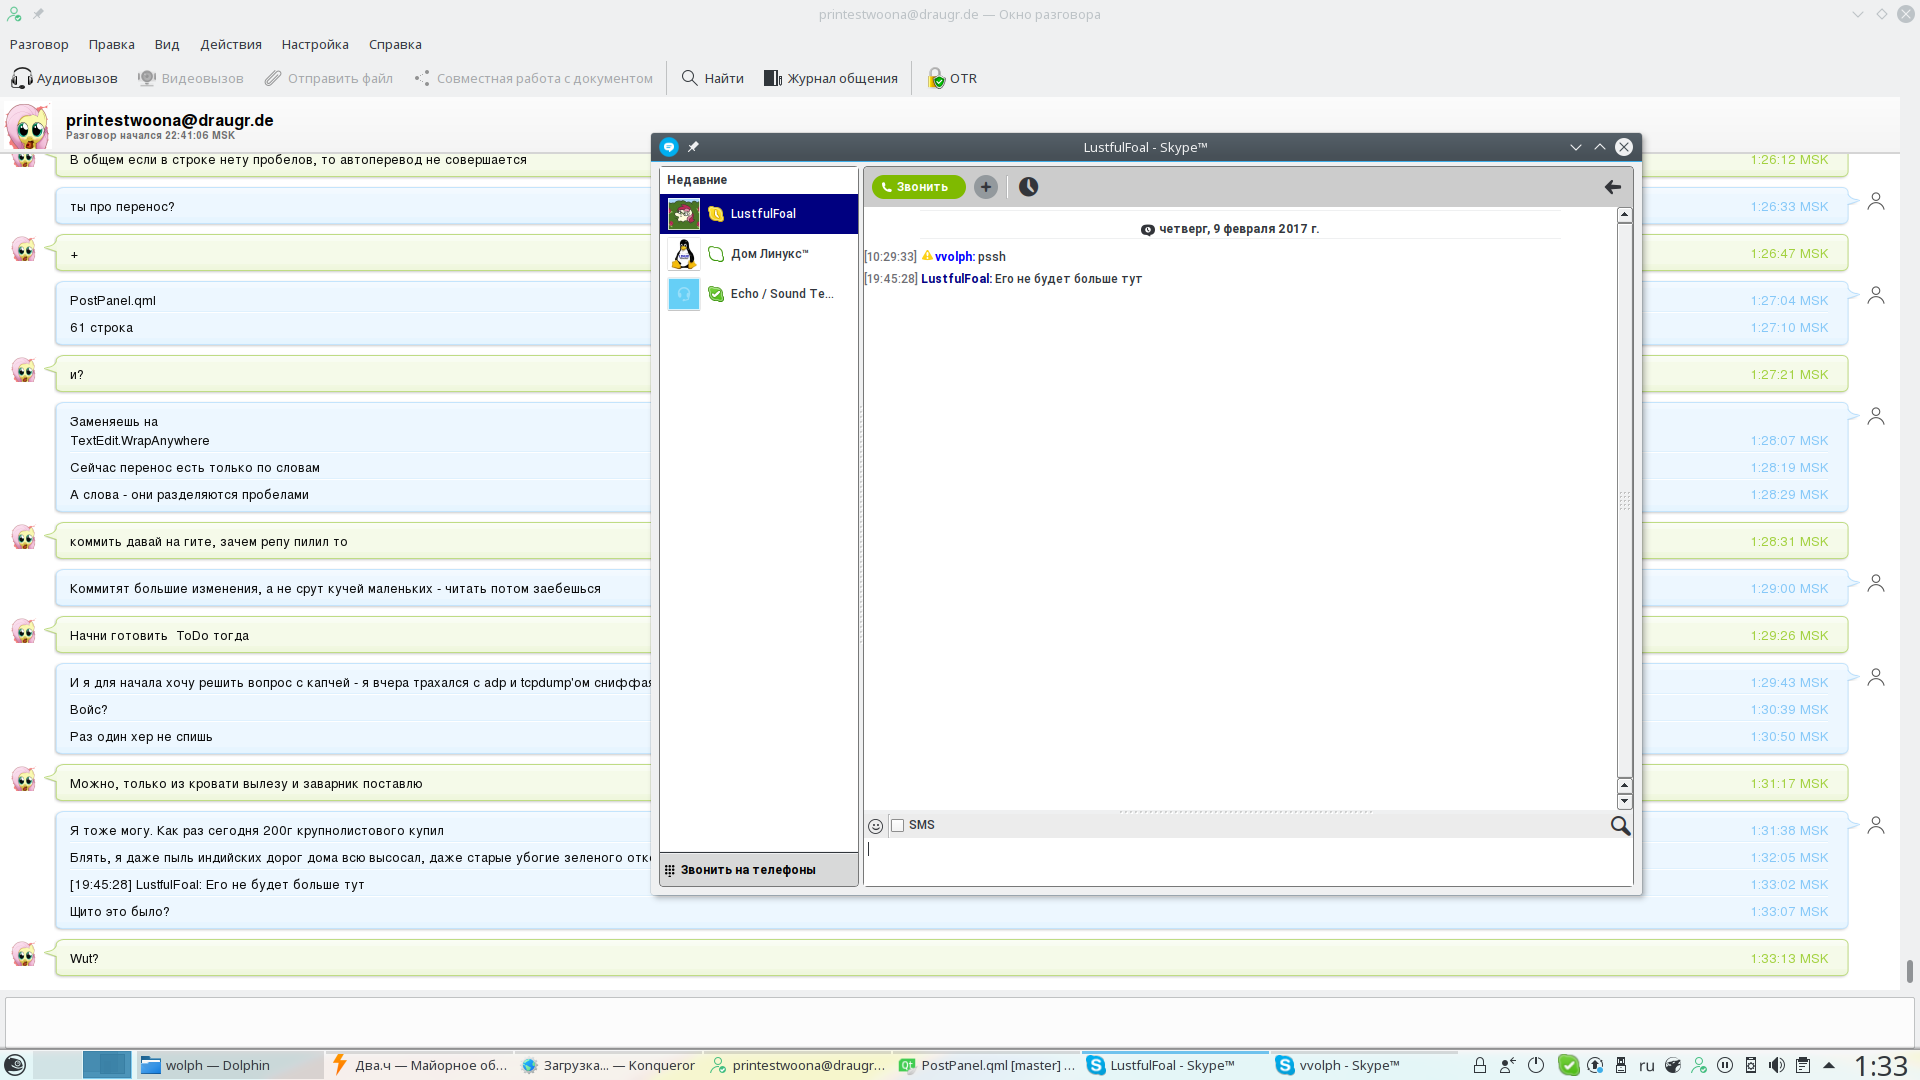1920x1080 pixels.
Task: Select Echo / Sound Test contact
Action: click(759, 294)
